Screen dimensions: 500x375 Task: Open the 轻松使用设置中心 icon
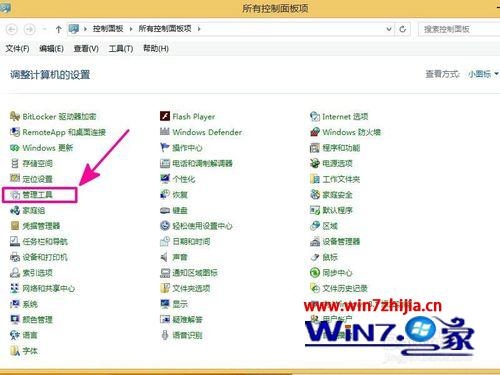165,226
